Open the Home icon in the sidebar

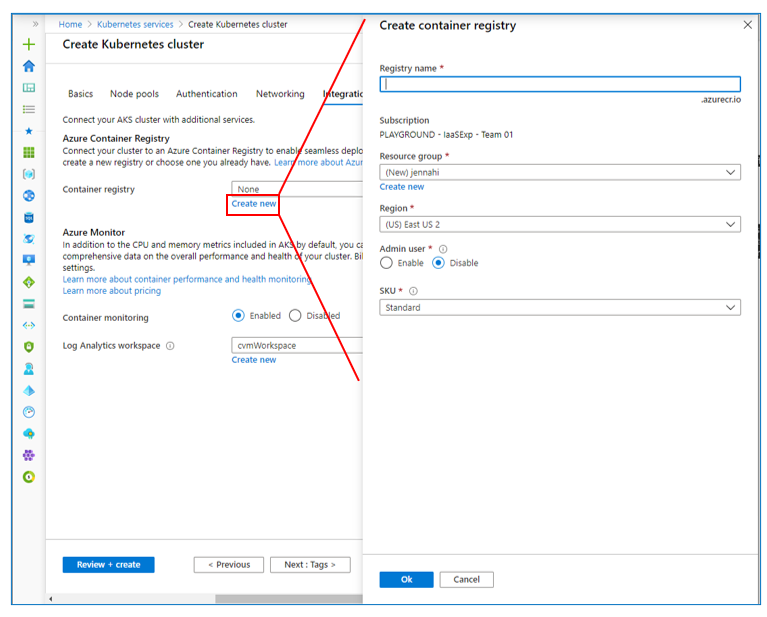click(29, 66)
